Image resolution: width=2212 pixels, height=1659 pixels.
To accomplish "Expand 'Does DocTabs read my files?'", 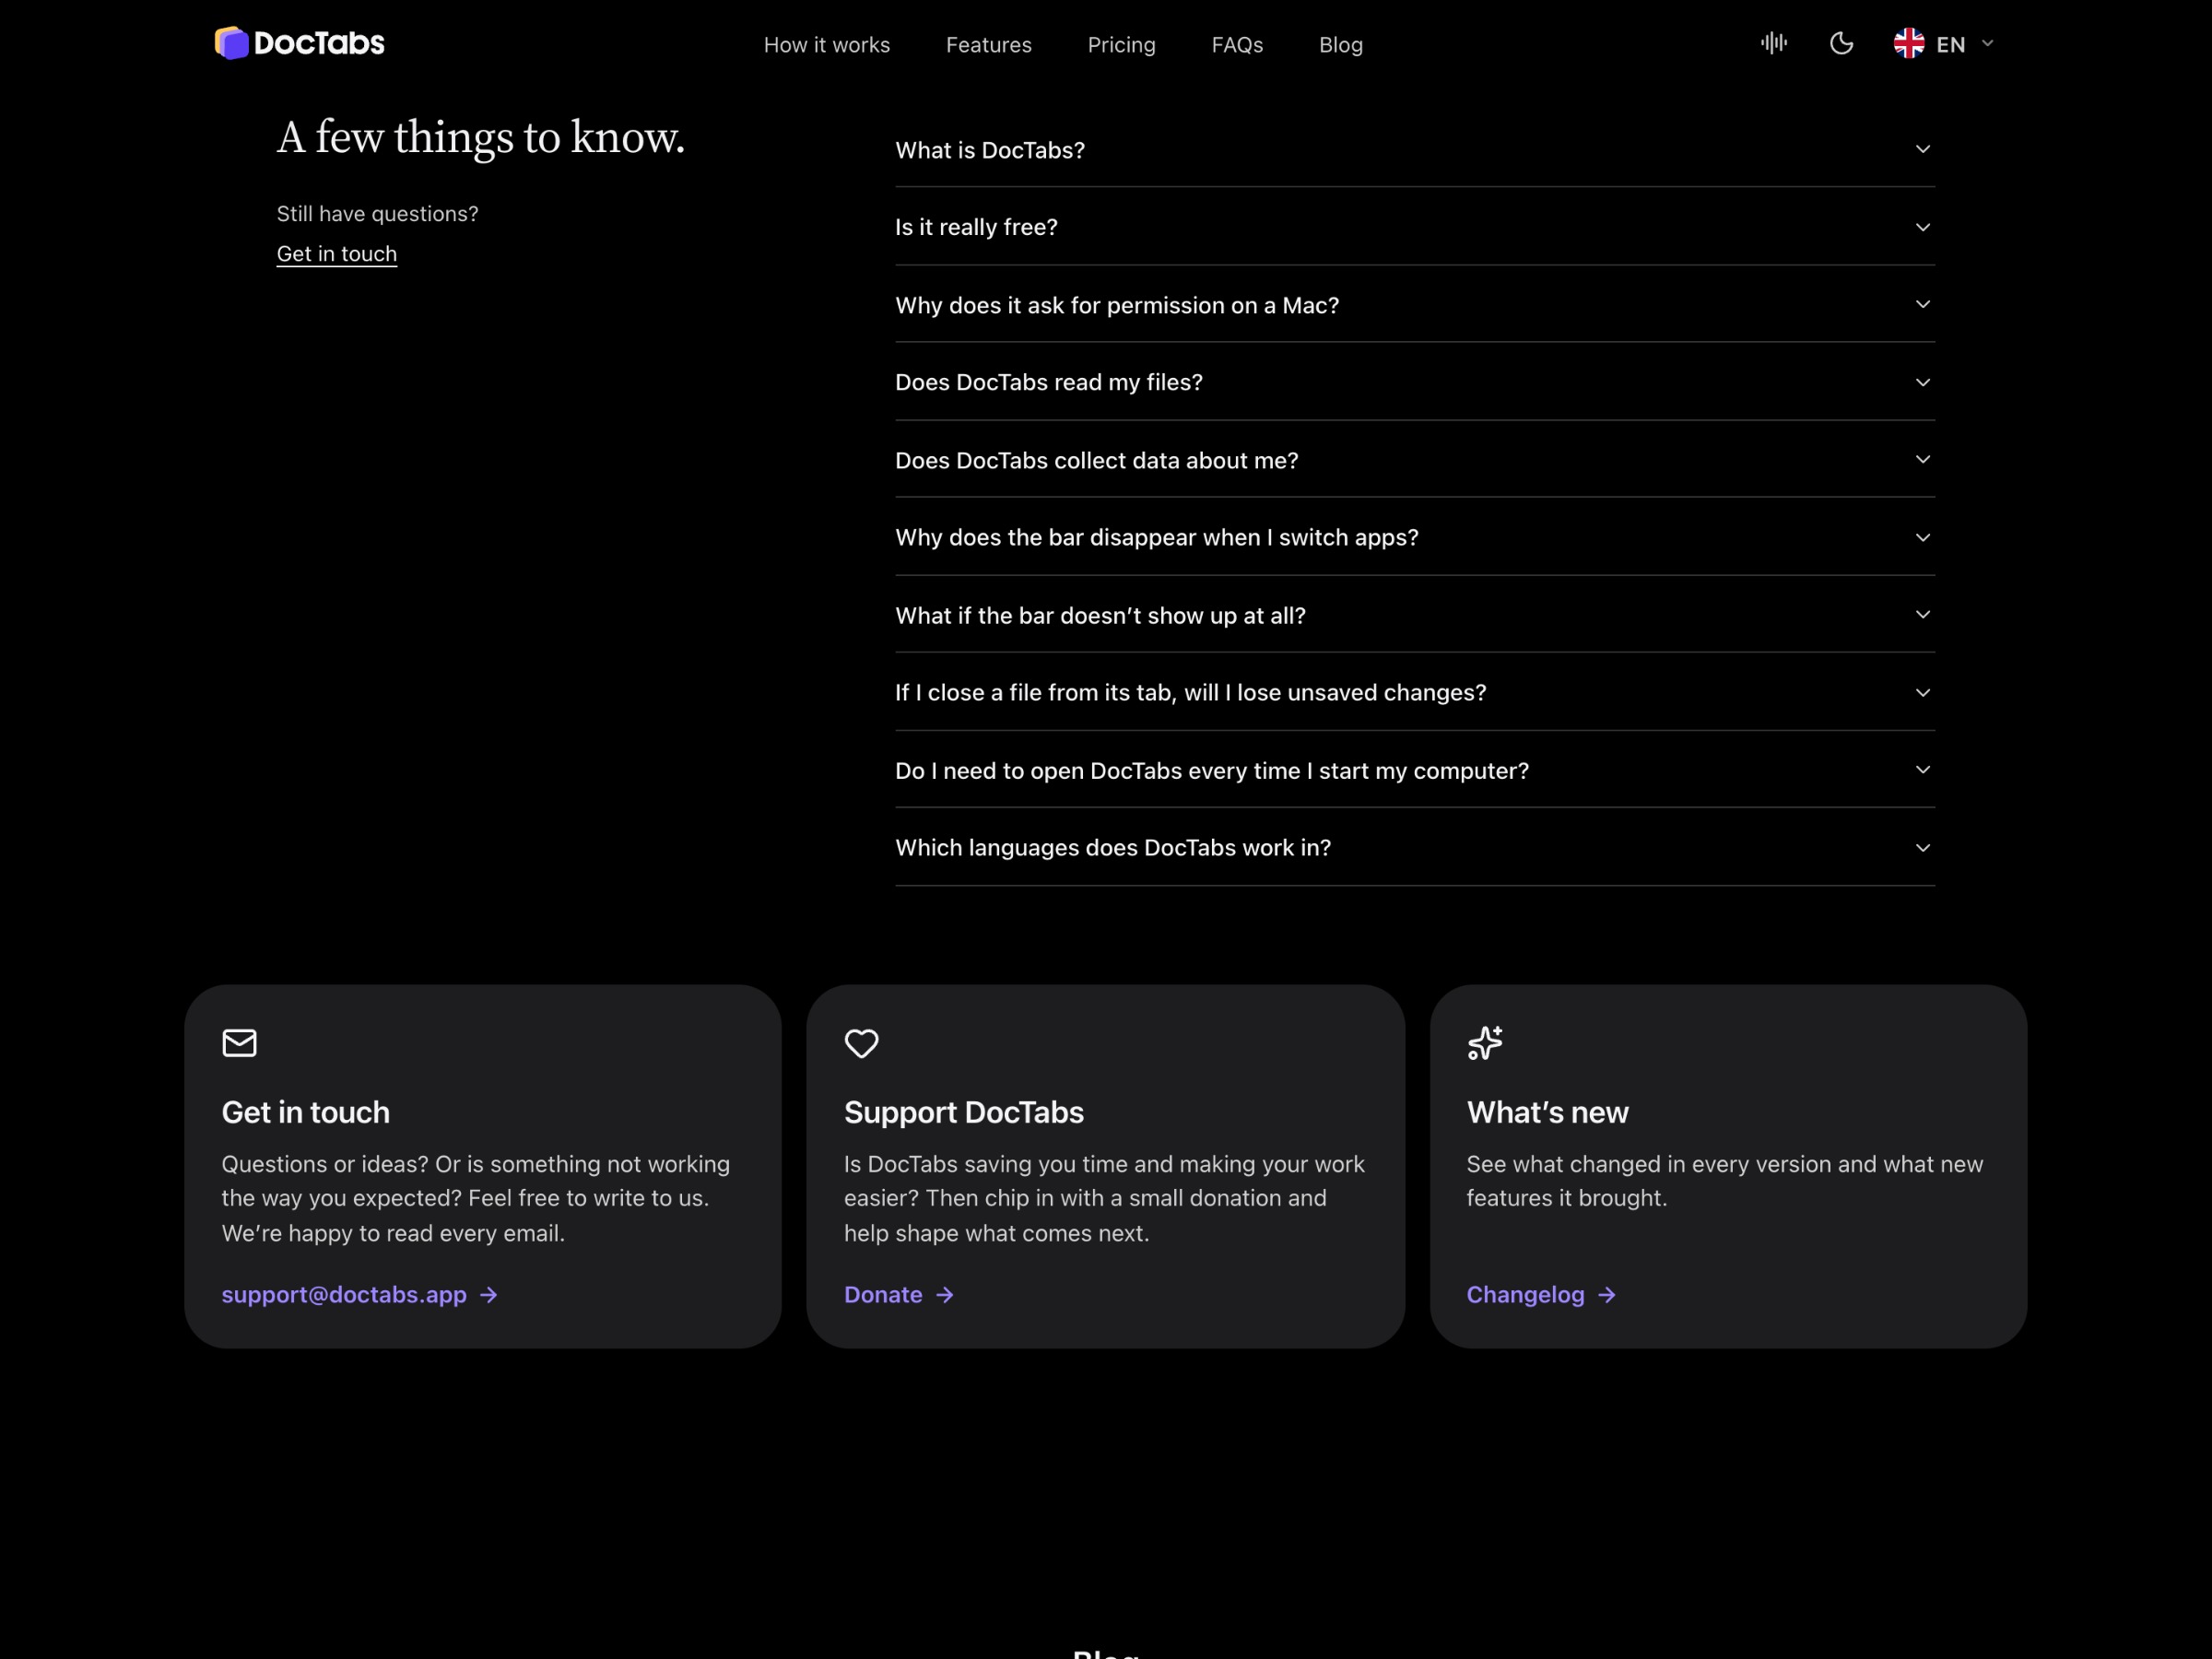I will [1415, 382].
